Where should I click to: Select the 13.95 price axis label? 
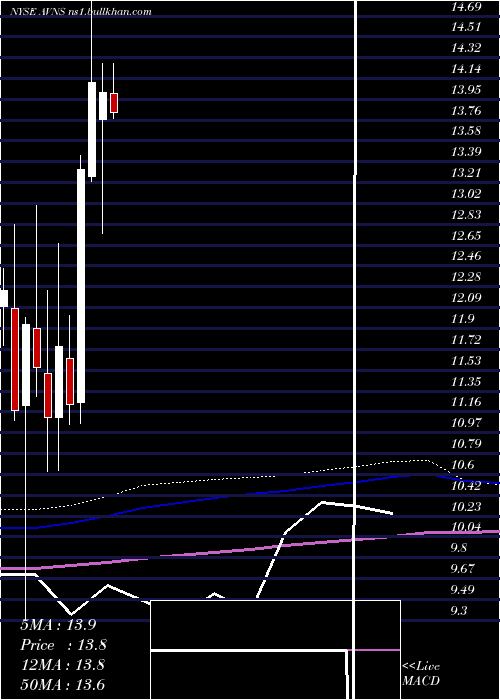click(466, 90)
